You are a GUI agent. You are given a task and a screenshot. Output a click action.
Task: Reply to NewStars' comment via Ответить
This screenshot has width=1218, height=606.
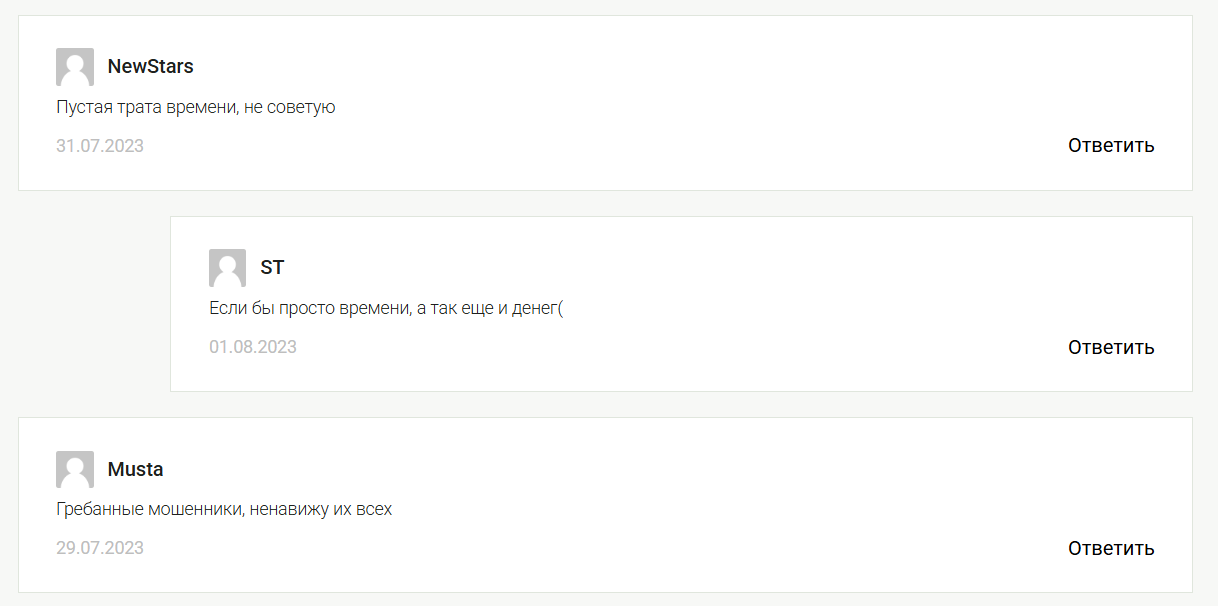[1111, 146]
